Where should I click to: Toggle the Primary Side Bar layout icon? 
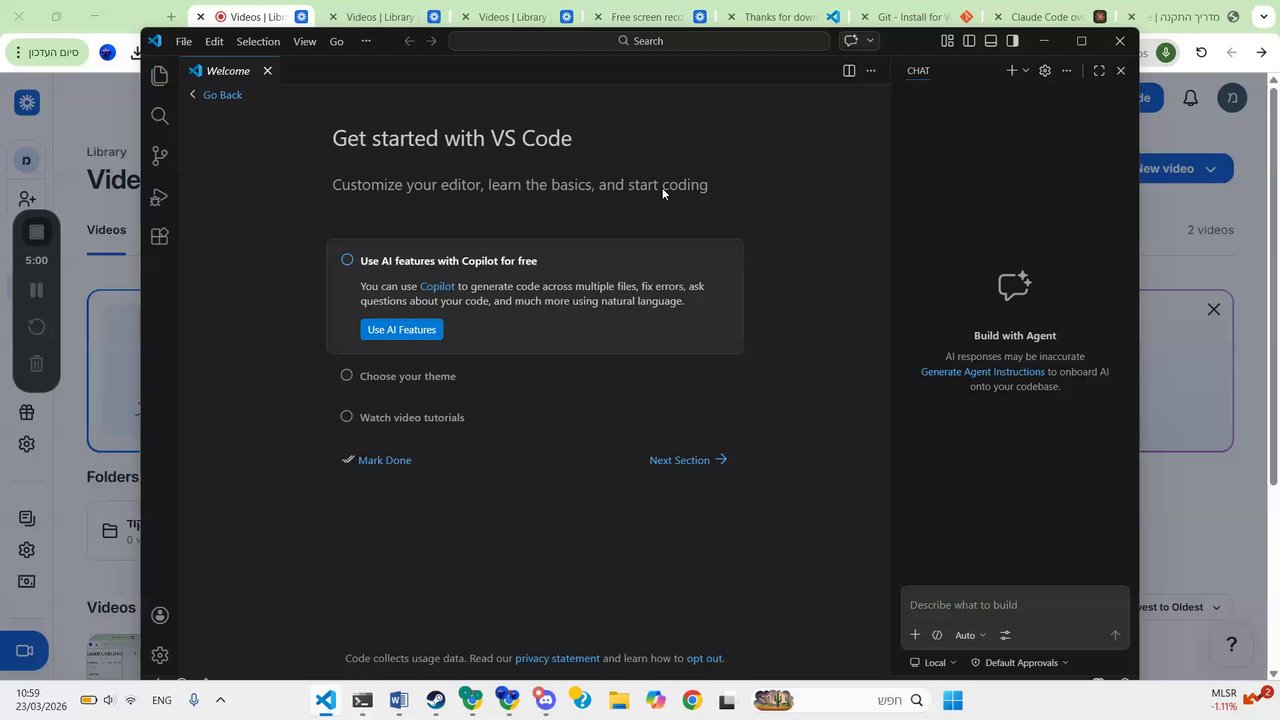click(969, 41)
